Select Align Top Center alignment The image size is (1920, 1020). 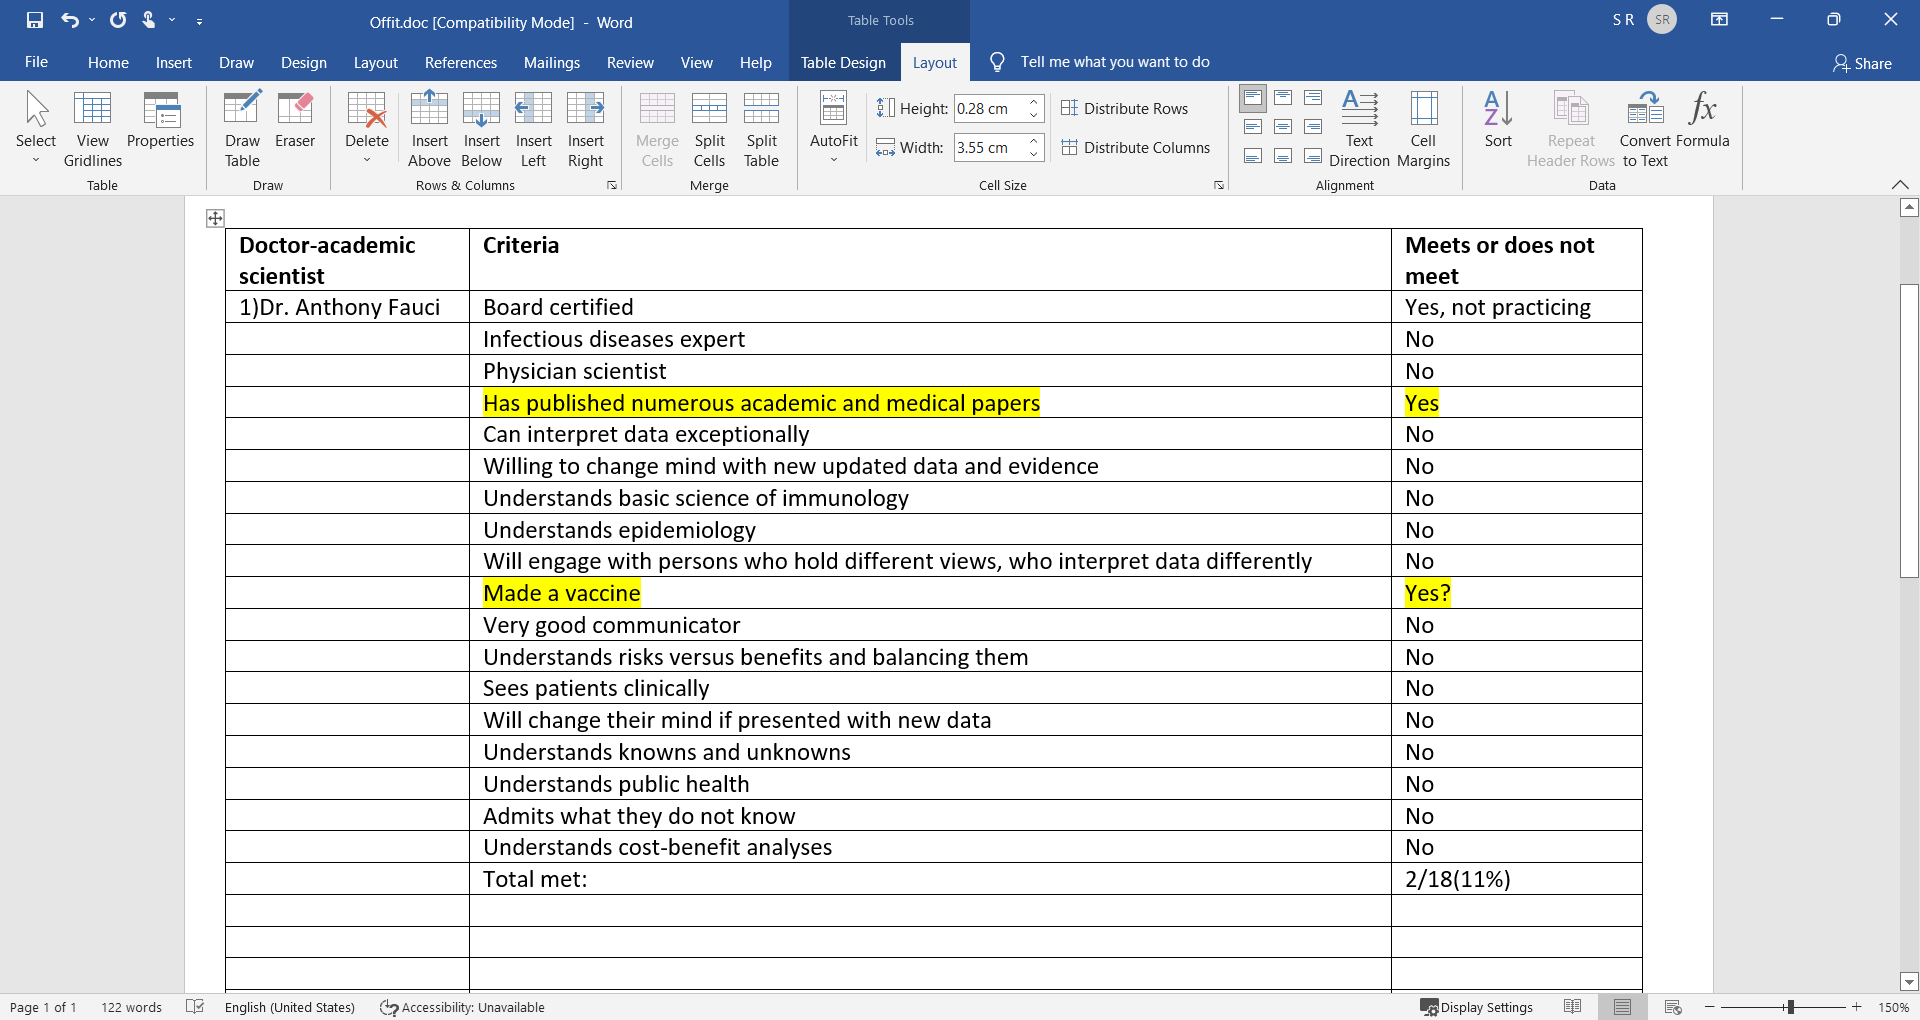[1283, 98]
